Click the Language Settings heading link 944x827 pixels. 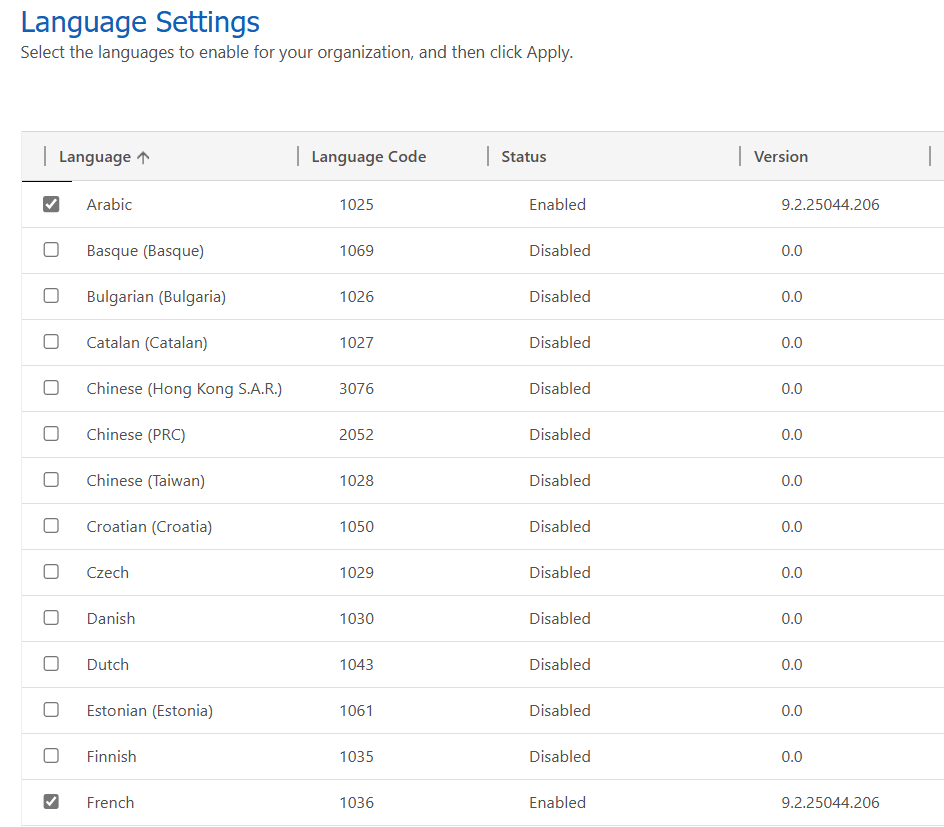[140, 21]
